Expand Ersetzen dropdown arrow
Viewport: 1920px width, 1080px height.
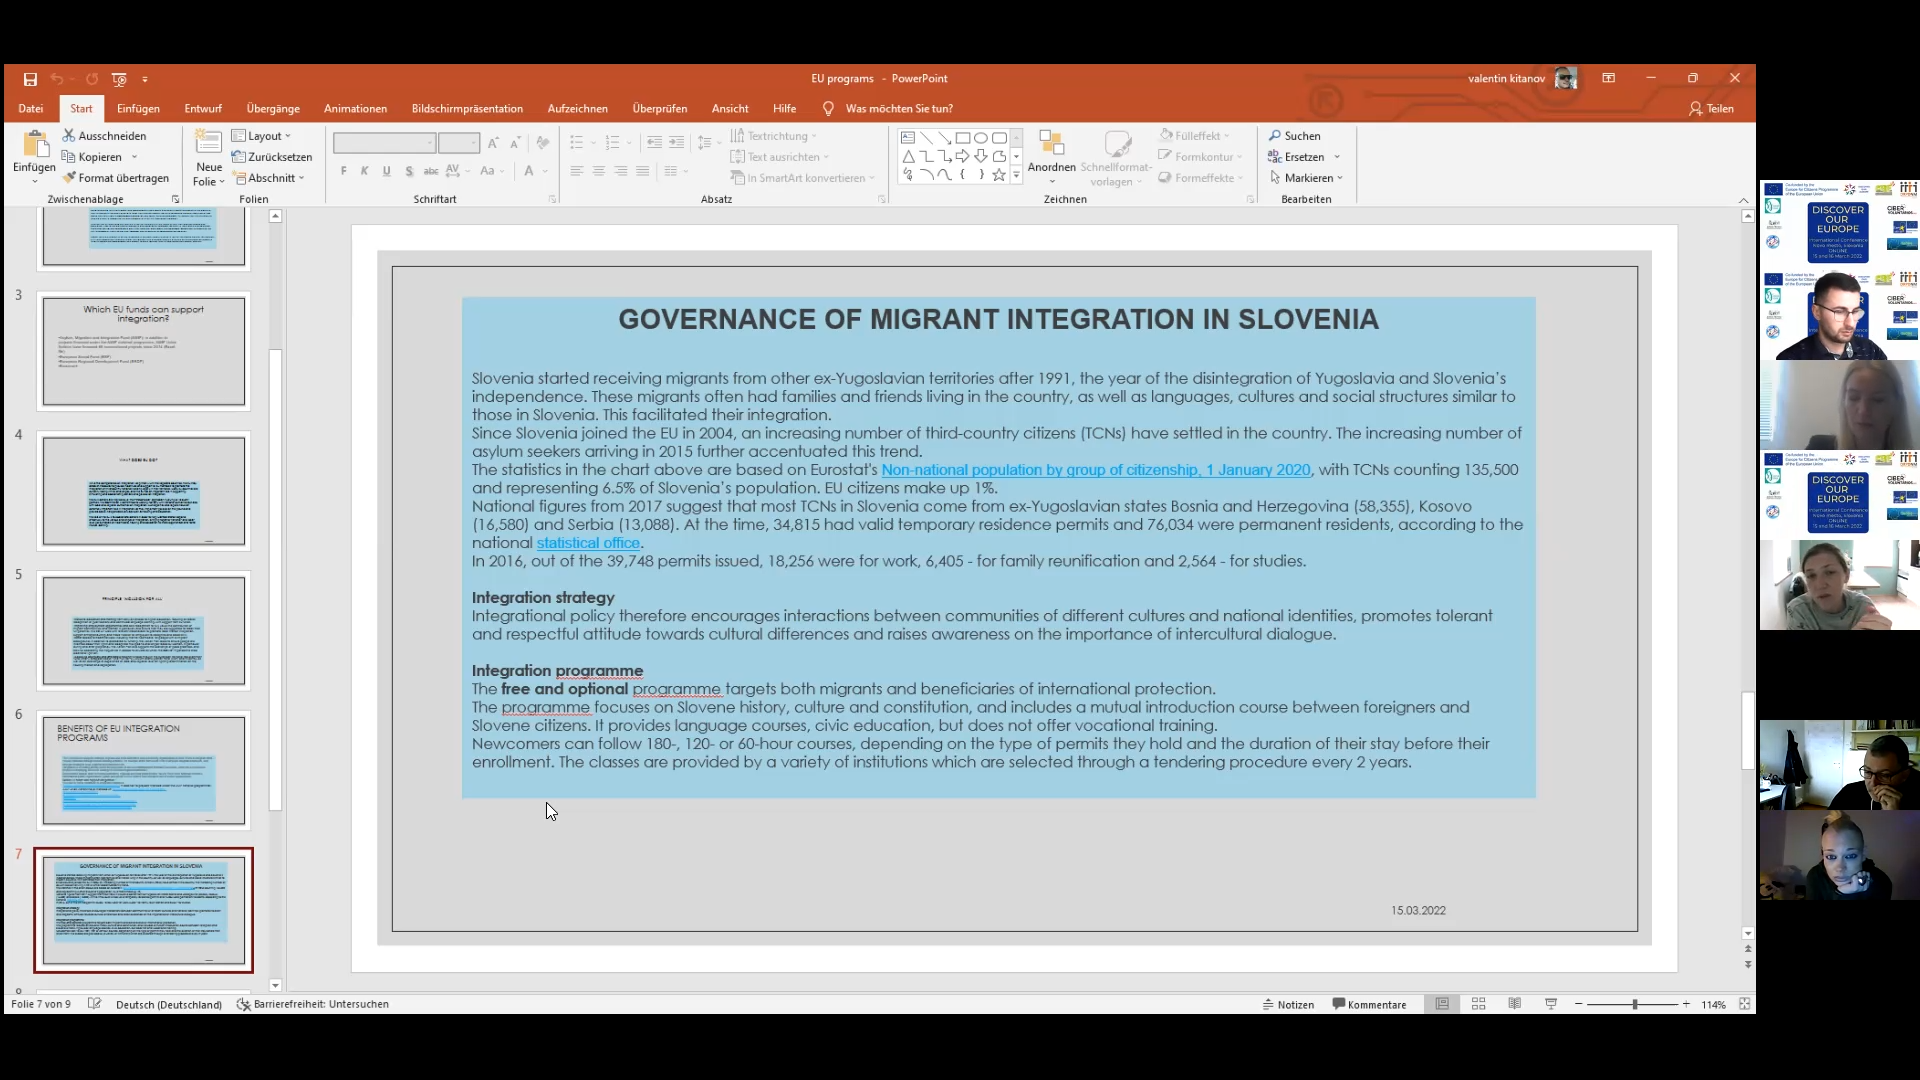(1337, 157)
